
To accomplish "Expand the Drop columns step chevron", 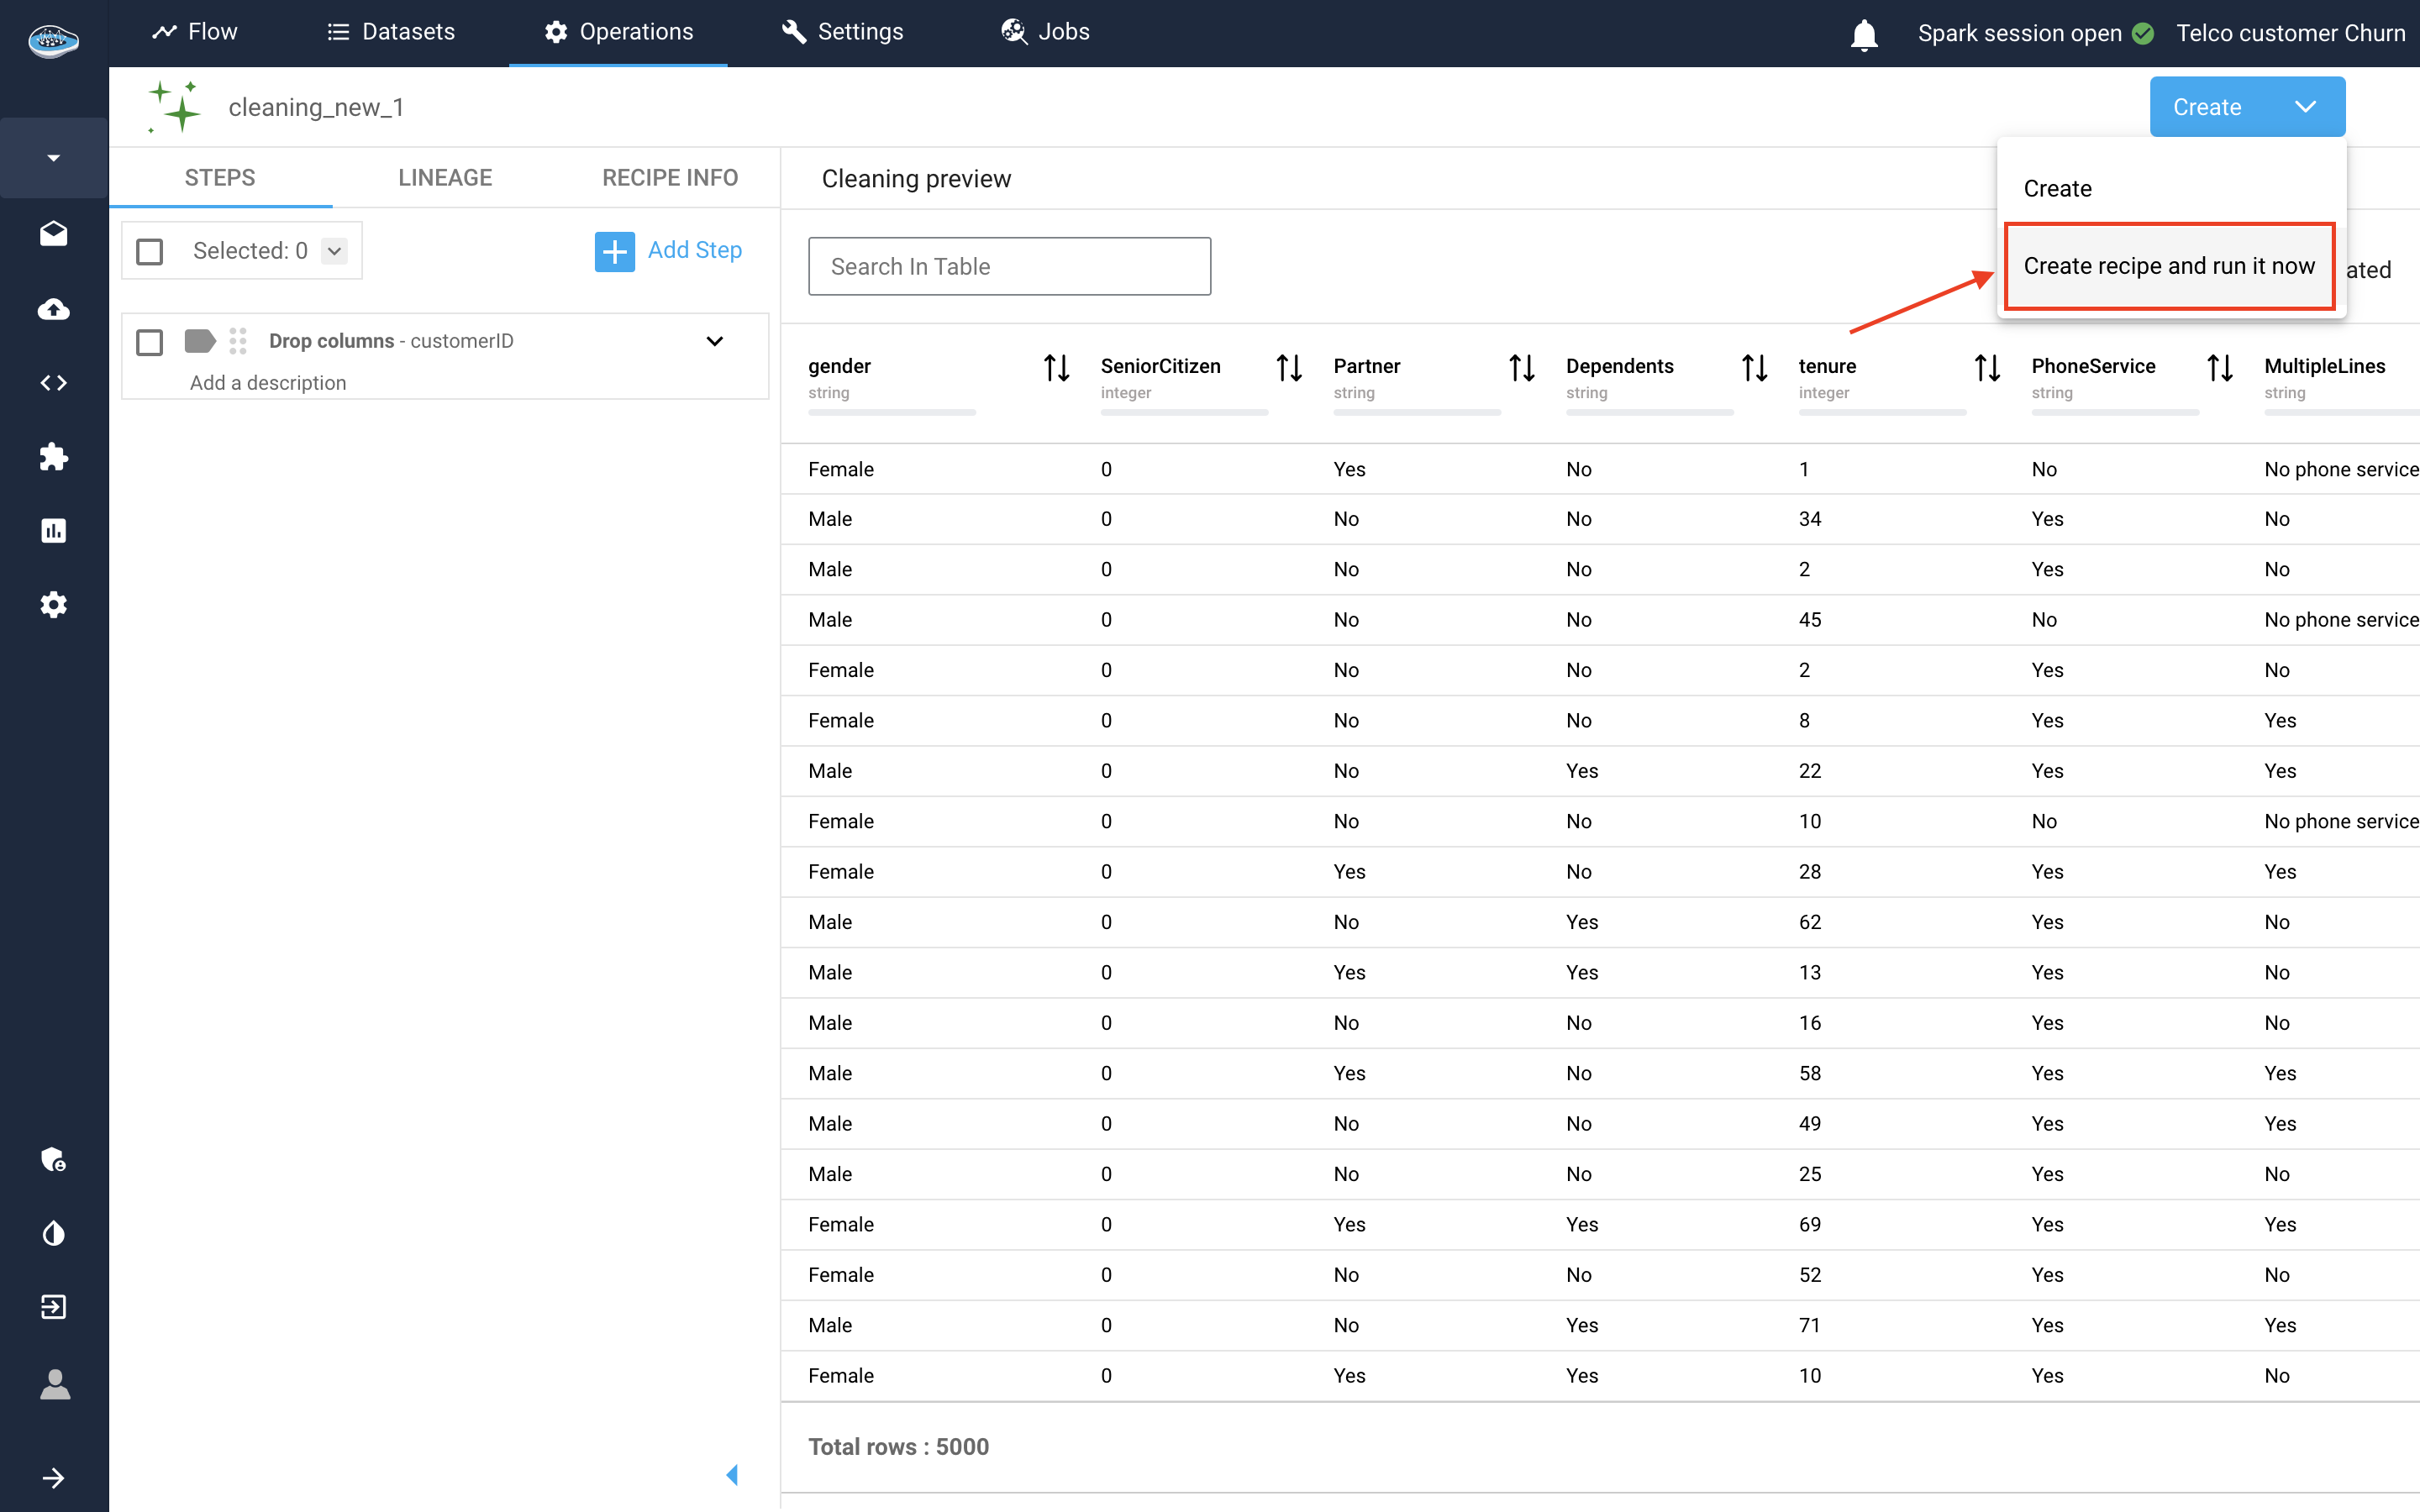I will click(x=714, y=342).
